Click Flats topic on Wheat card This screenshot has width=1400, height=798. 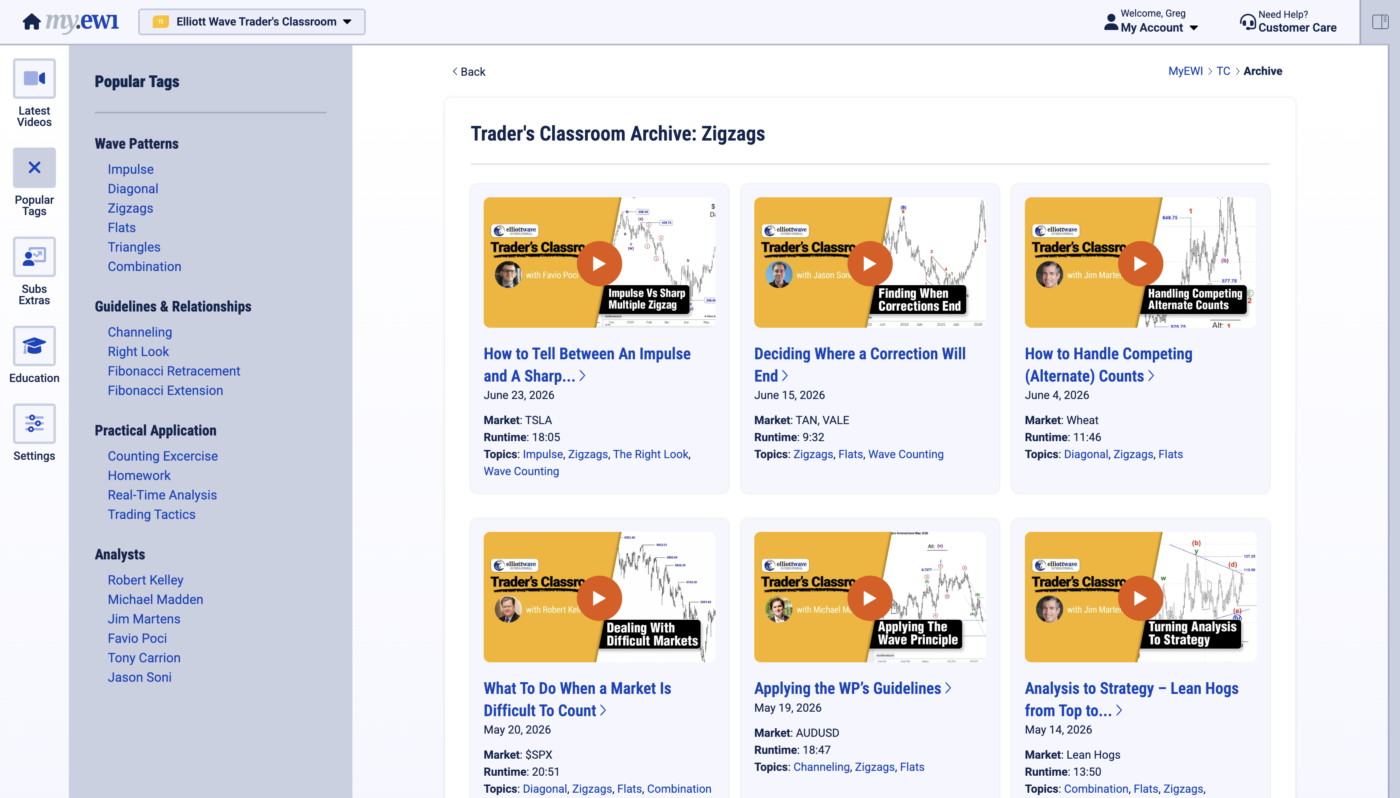(1170, 454)
